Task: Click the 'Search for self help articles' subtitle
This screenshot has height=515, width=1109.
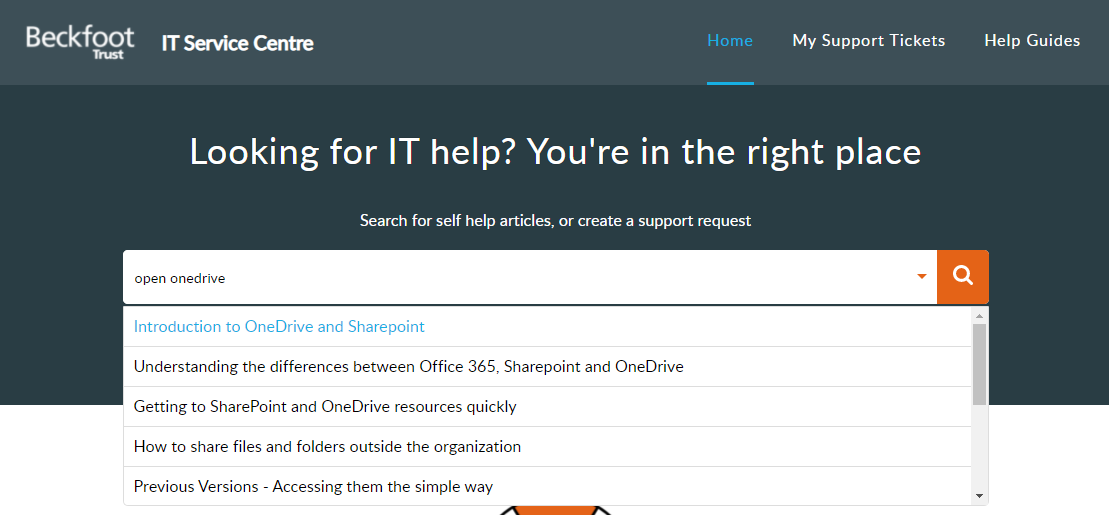Action: [x=555, y=221]
